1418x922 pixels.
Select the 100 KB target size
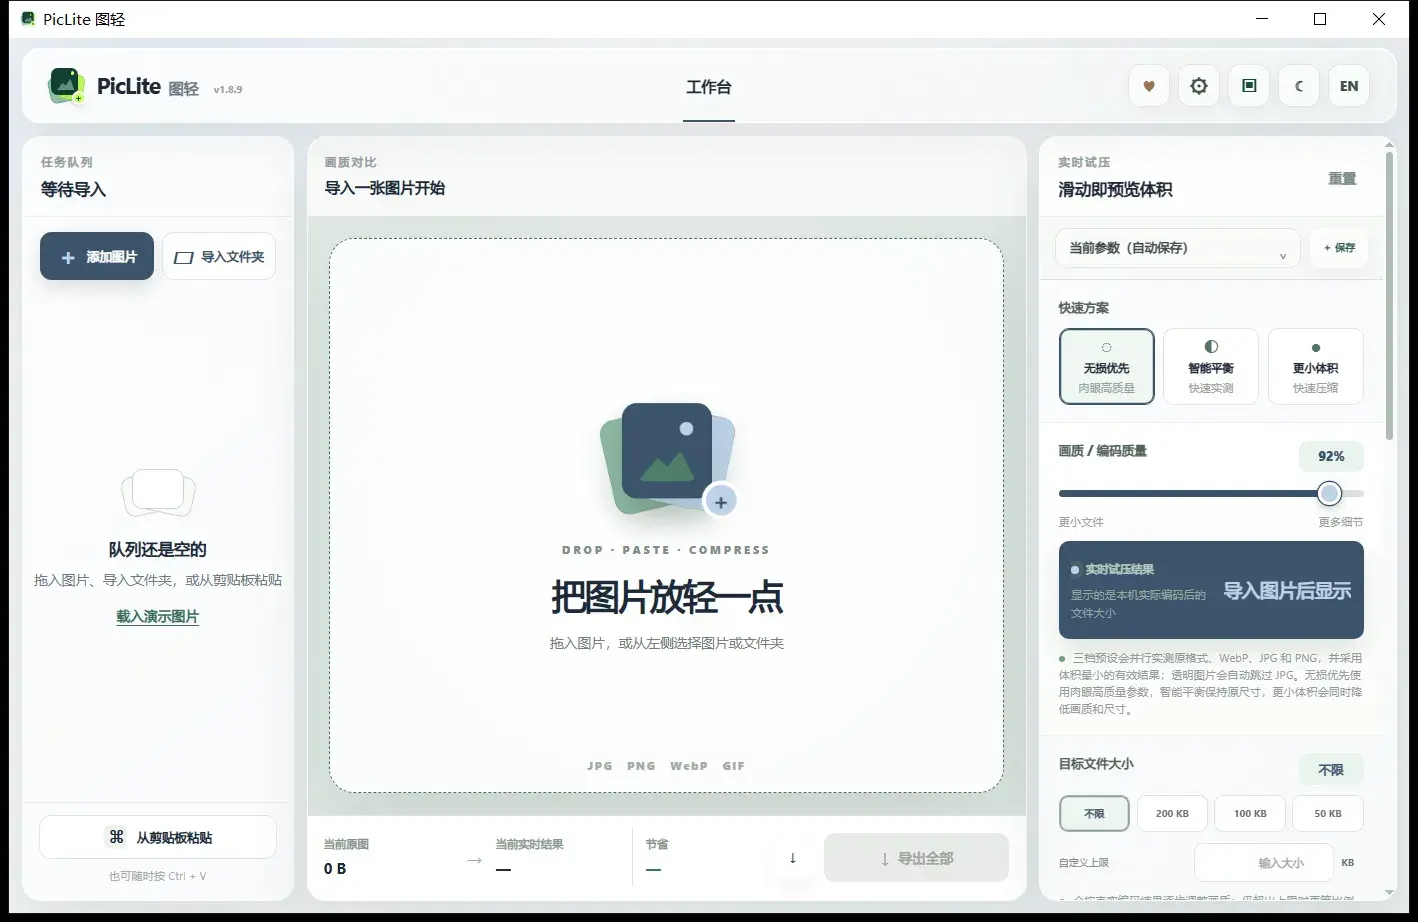coord(1250,814)
